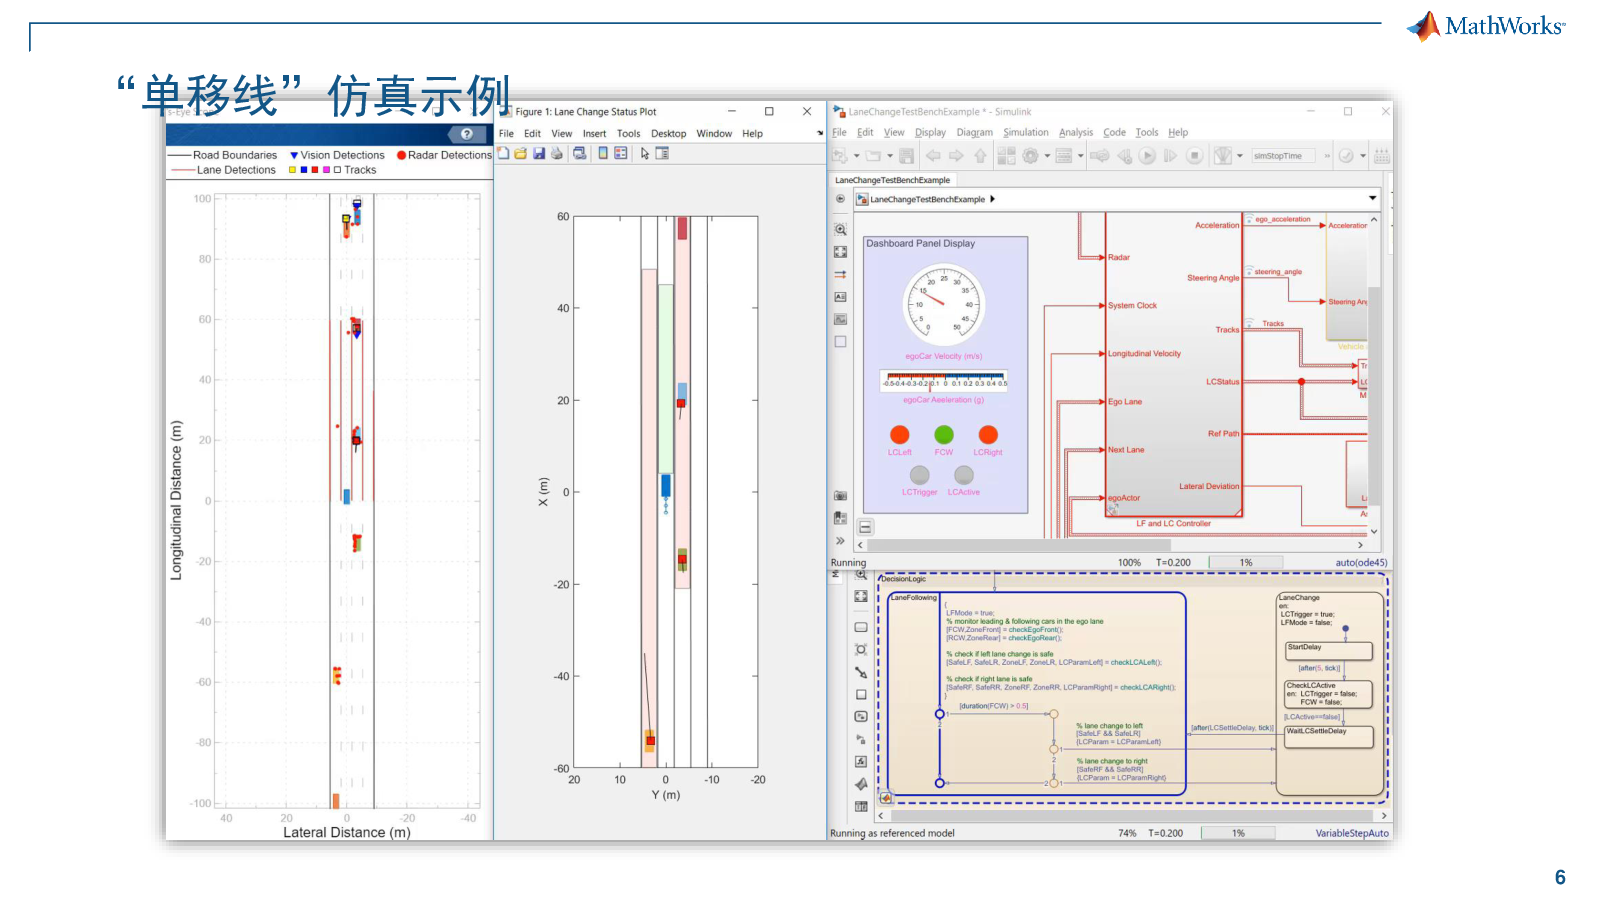Open Diagram menu in Simulink
The width and height of the screenshot is (1600, 900).
pos(974,132)
